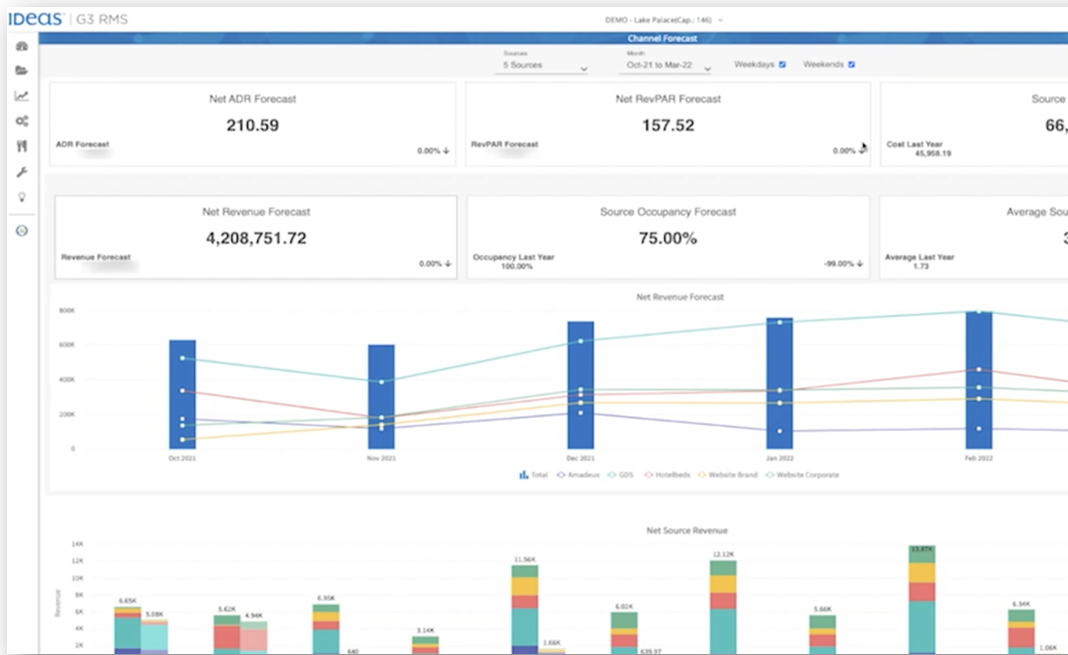Viewport: 1068px width, 655px height.
Task: Toggle the Total bar chart legend icon
Action: [x=523, y=475]
